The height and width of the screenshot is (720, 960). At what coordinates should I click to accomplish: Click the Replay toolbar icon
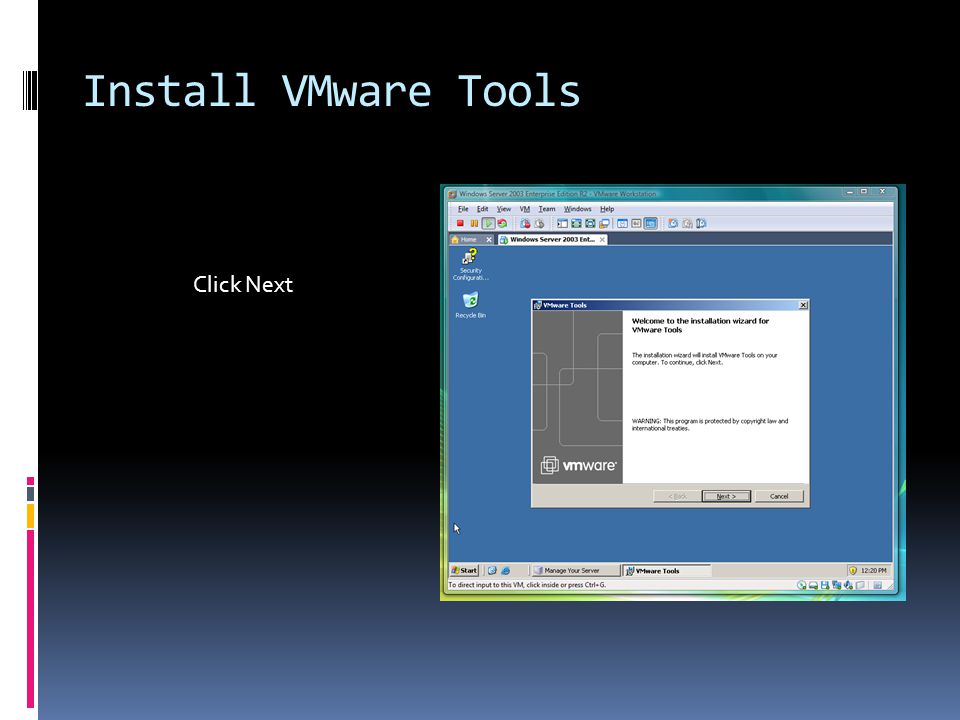click(x=702, y=223)
